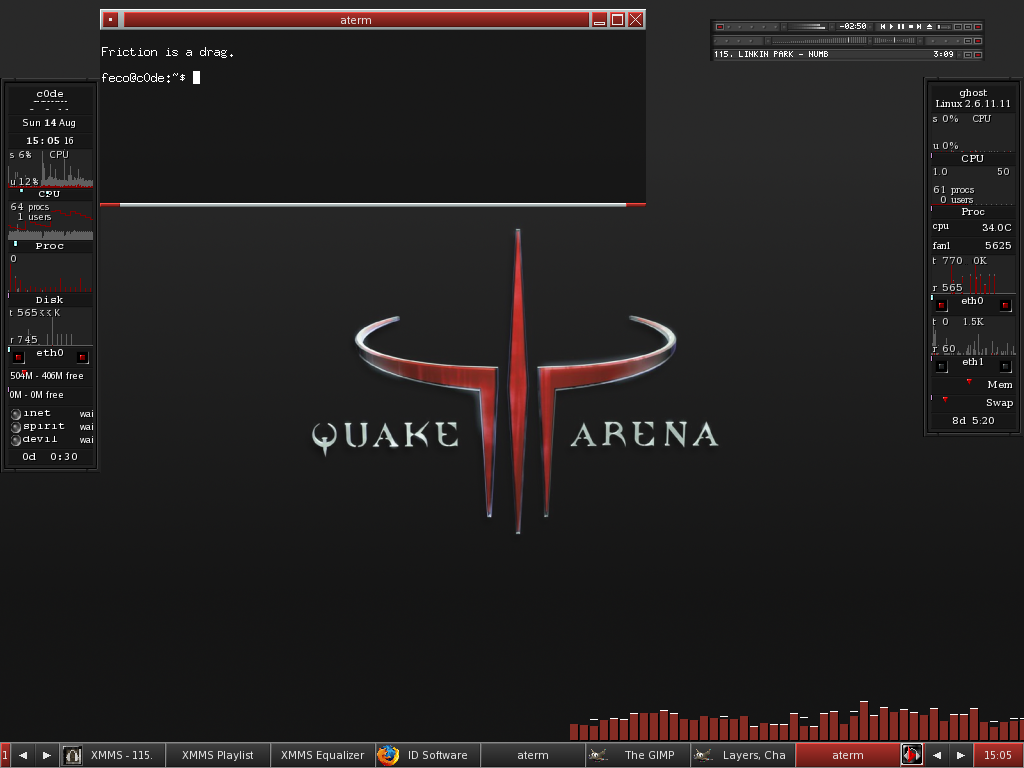Click right eth0 LED in c0de monitor
Image resolution: width=1024 pixels, height=768 pixels.
[82, 357]
